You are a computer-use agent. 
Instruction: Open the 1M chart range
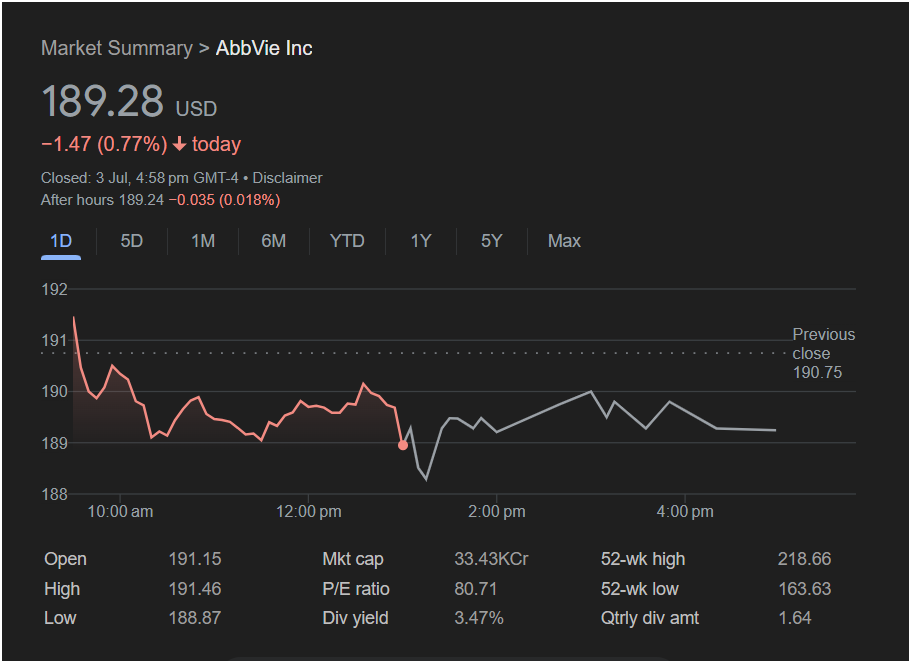pos(203,241)
